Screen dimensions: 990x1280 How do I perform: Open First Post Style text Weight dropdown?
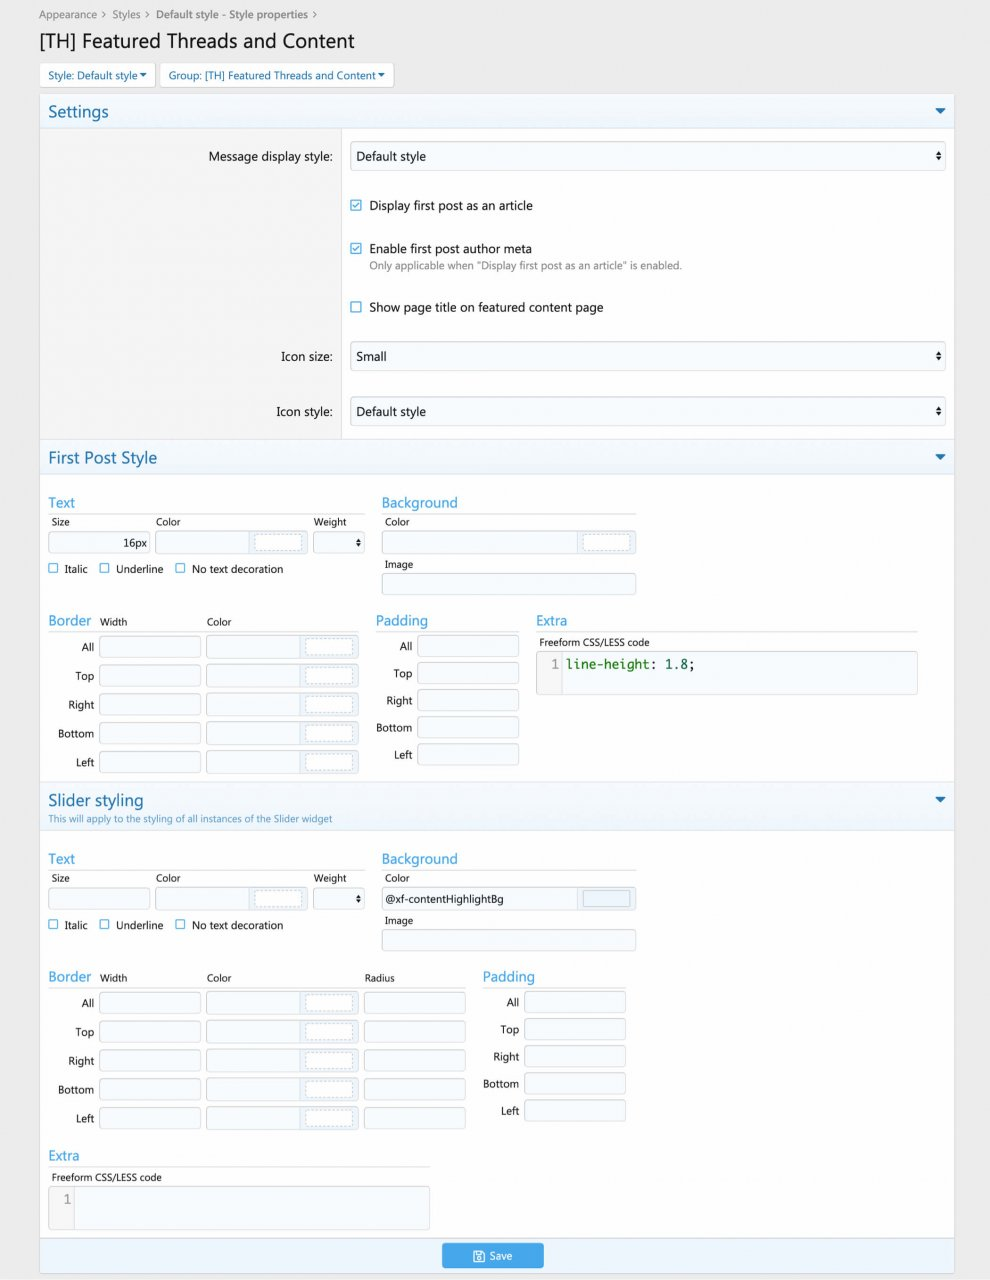(339, 542)
